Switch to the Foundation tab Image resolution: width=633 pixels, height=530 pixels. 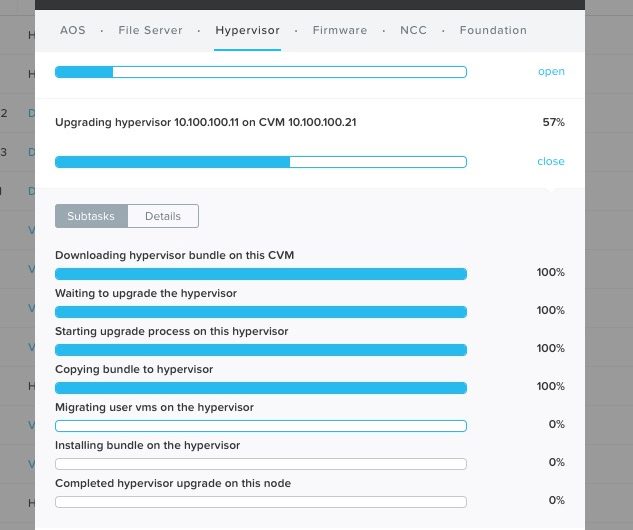pos(493,30)
